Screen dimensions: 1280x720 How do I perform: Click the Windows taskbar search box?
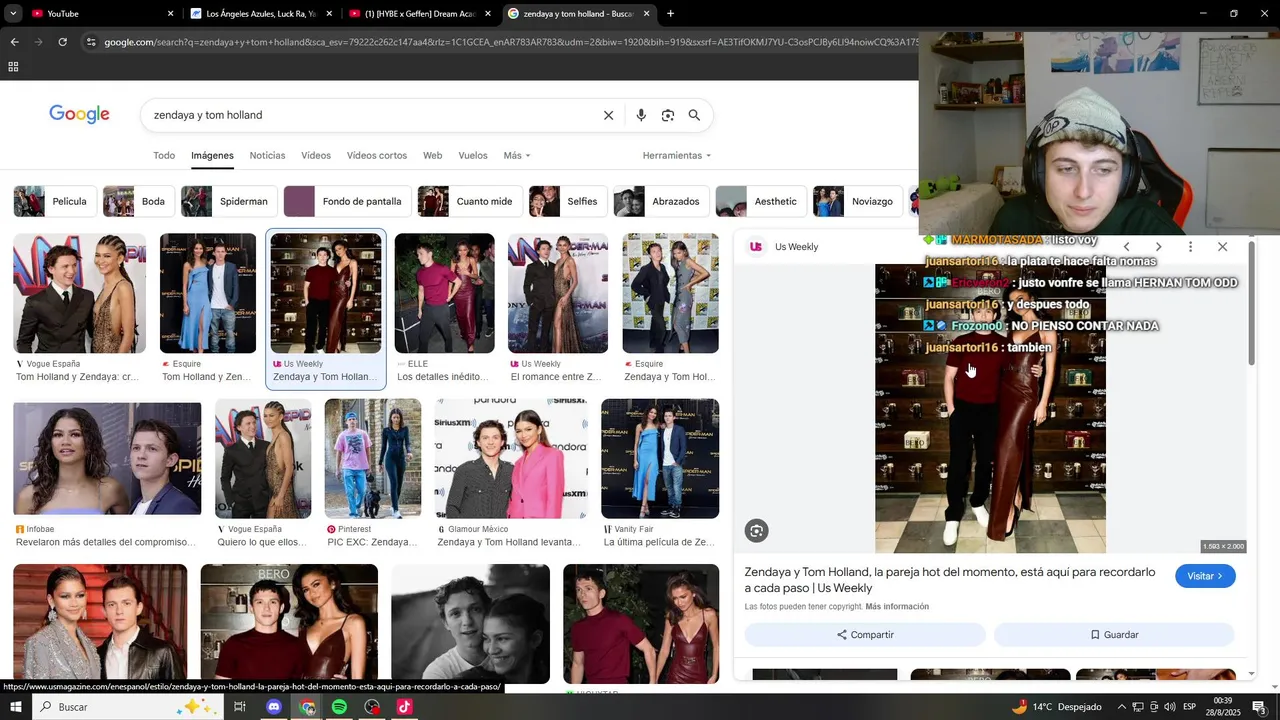(128, 707)
